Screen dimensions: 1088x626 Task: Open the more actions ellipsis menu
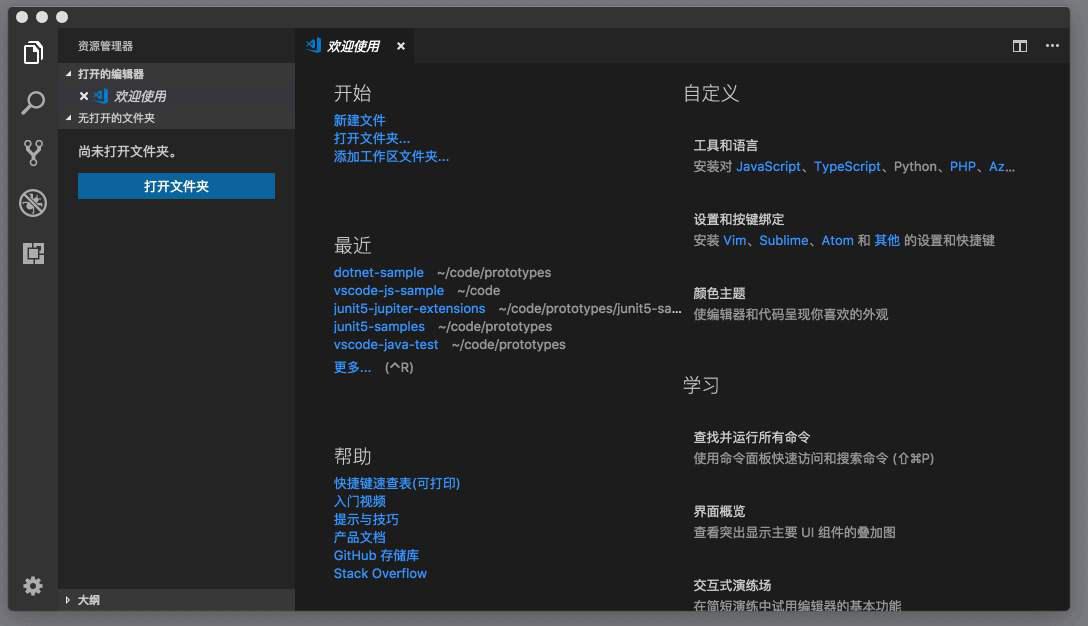1053,46
